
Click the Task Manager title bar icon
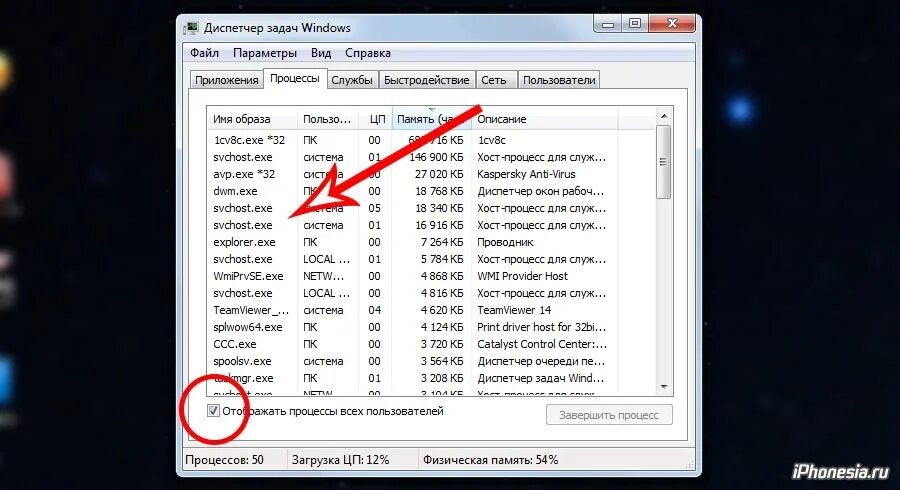coord(191,28)
